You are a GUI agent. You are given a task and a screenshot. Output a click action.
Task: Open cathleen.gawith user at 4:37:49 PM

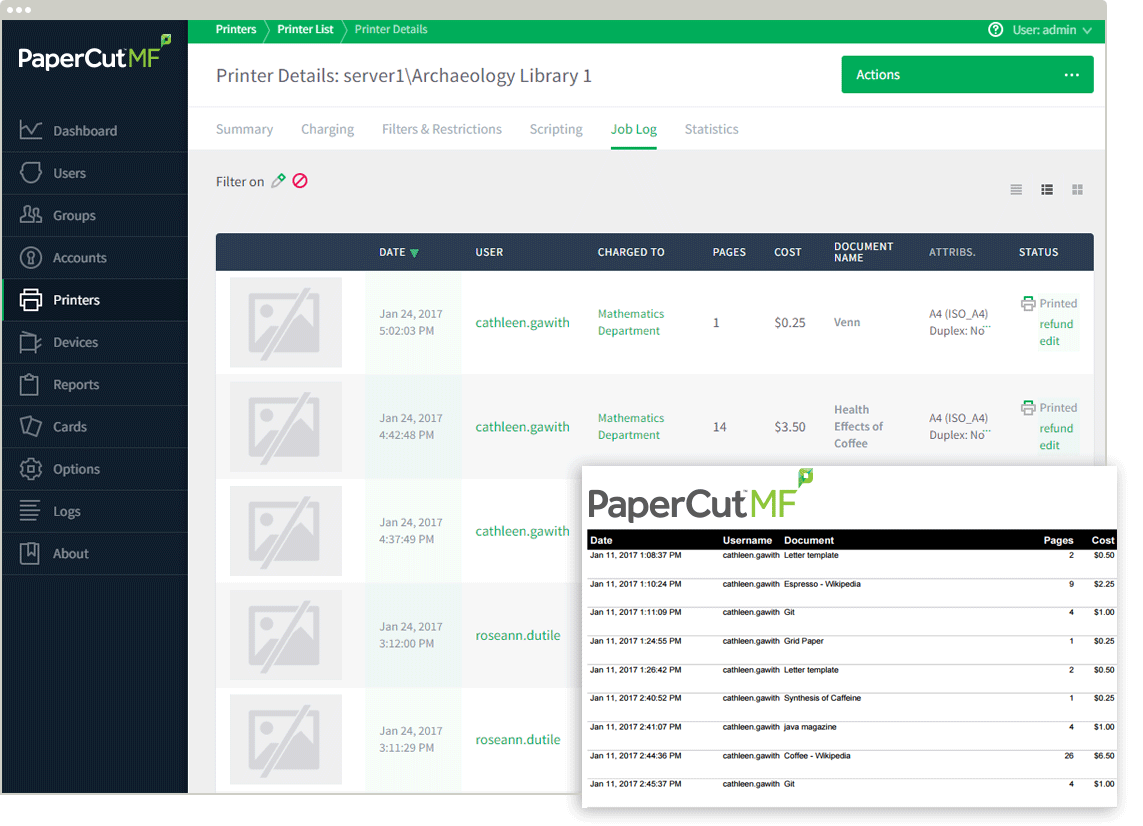(522, 531)
